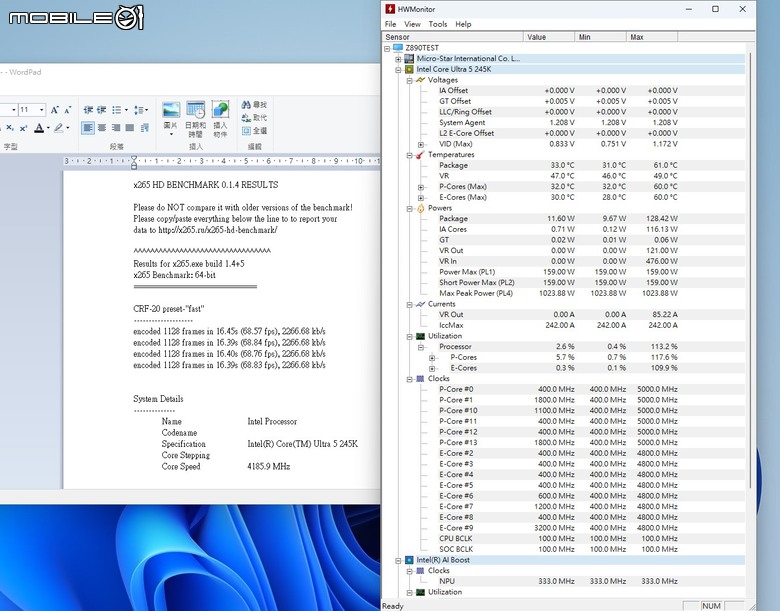
Task: Open the highlight color dropdown arrow
Action: click(x=68, y=128)
